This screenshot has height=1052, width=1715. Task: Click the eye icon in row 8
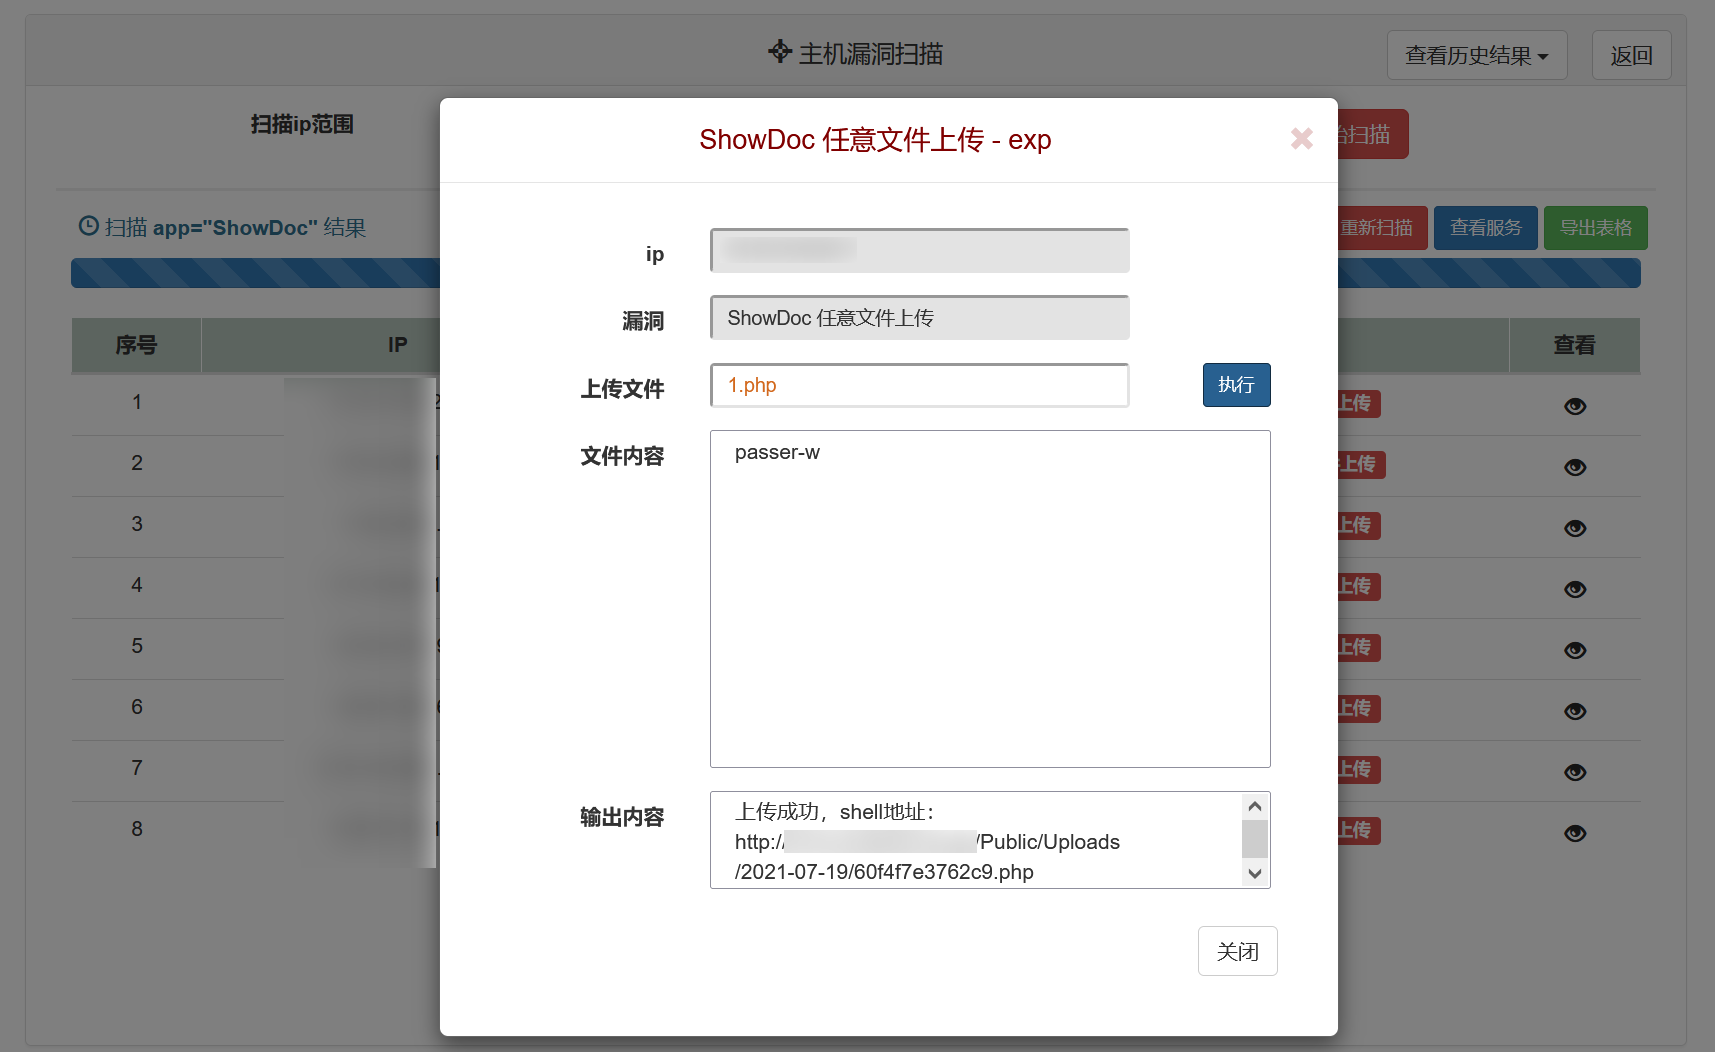(x=1575, y=833)
